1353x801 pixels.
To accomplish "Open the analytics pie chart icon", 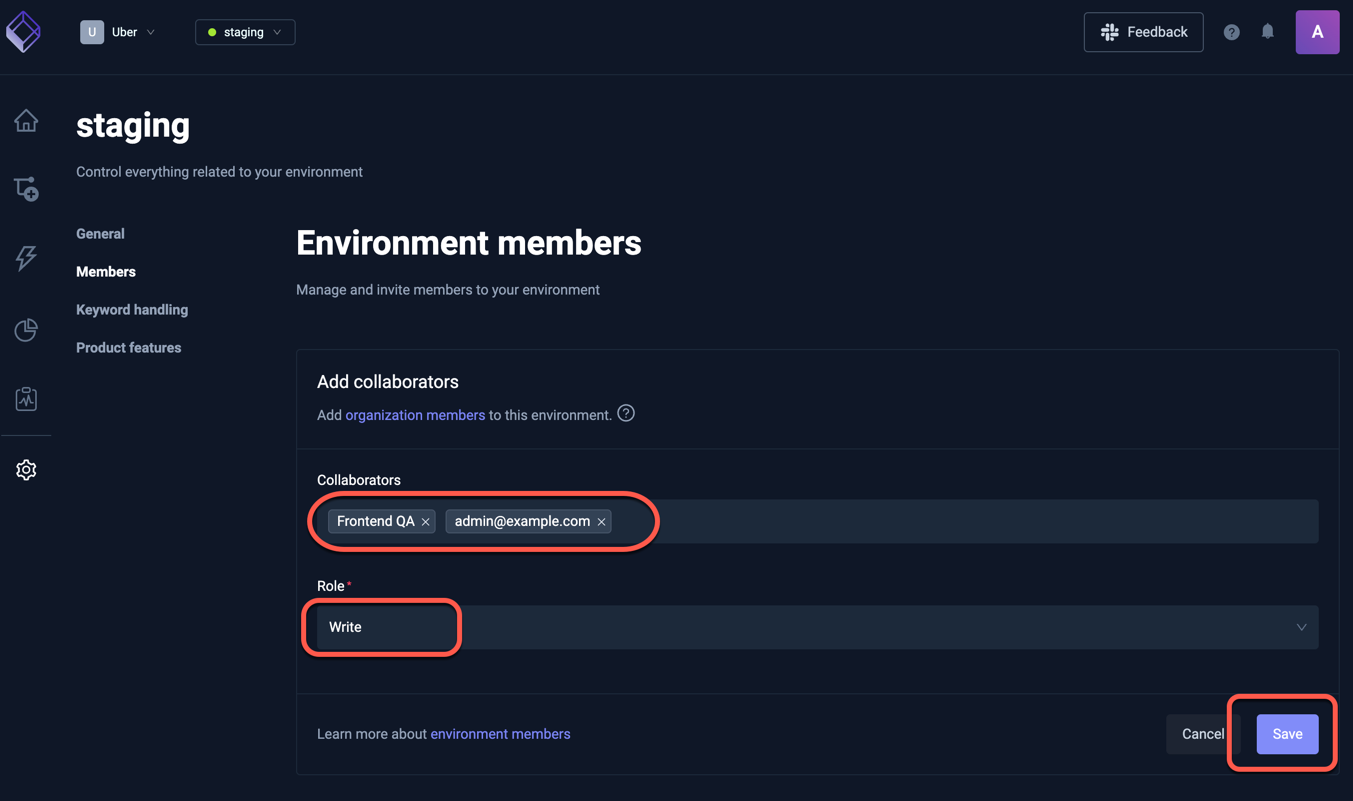I will click(26, 329).
